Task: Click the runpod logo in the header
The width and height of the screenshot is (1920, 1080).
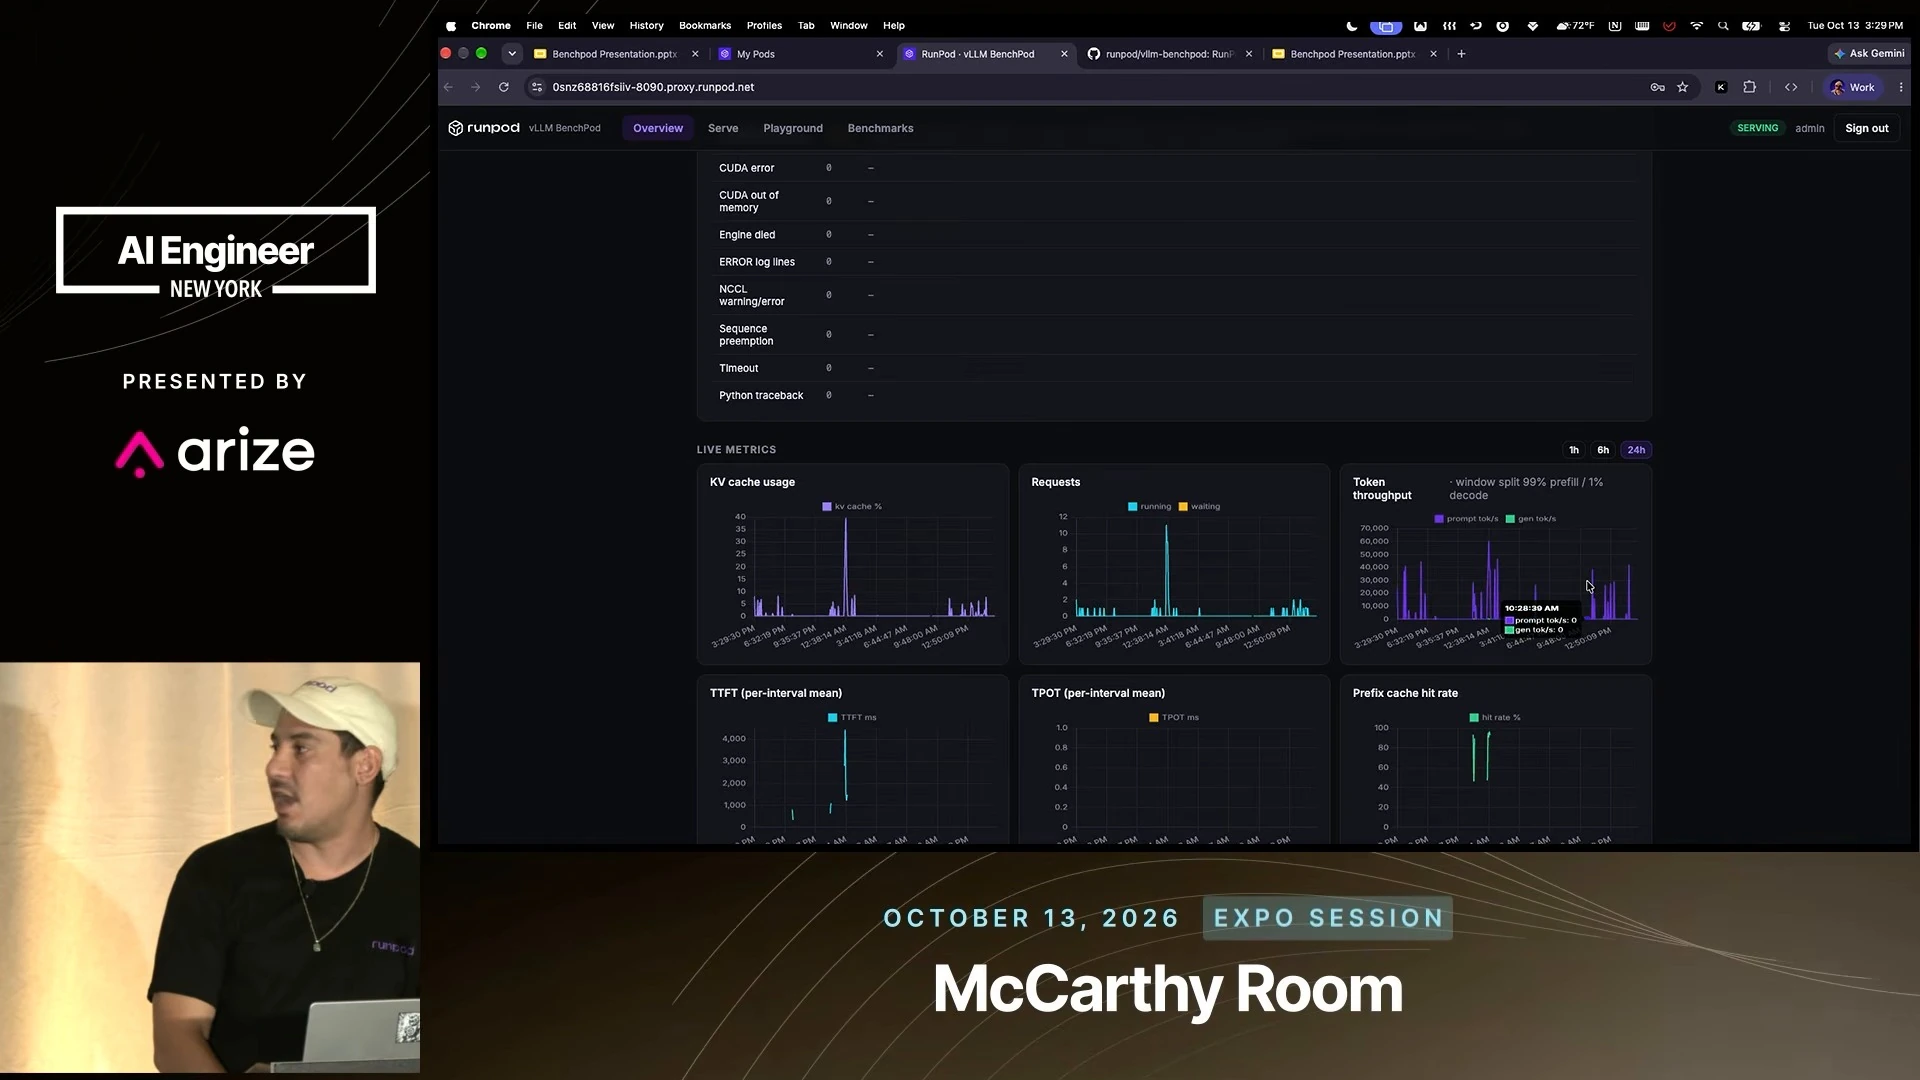Action: (484, 128)
